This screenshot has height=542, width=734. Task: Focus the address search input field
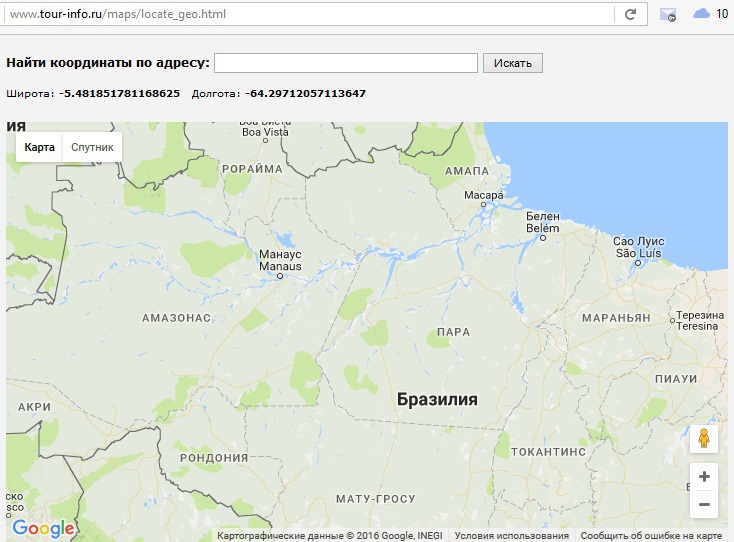345,63
